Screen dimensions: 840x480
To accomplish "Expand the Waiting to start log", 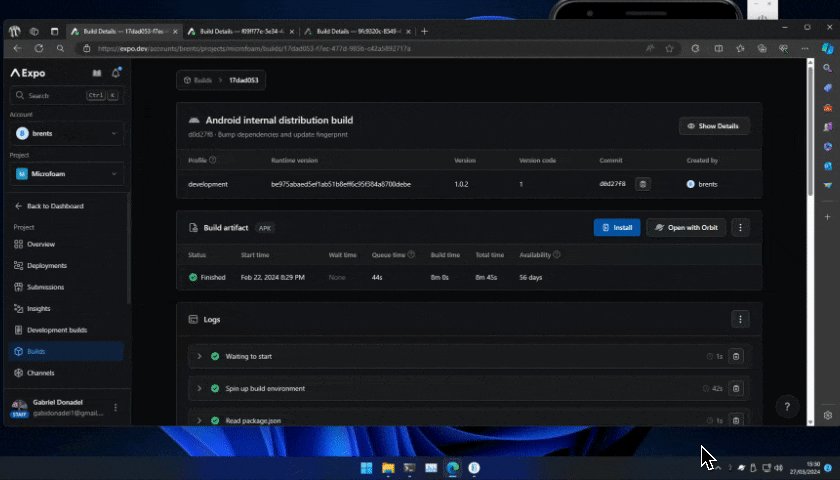I will pos(199,356).
